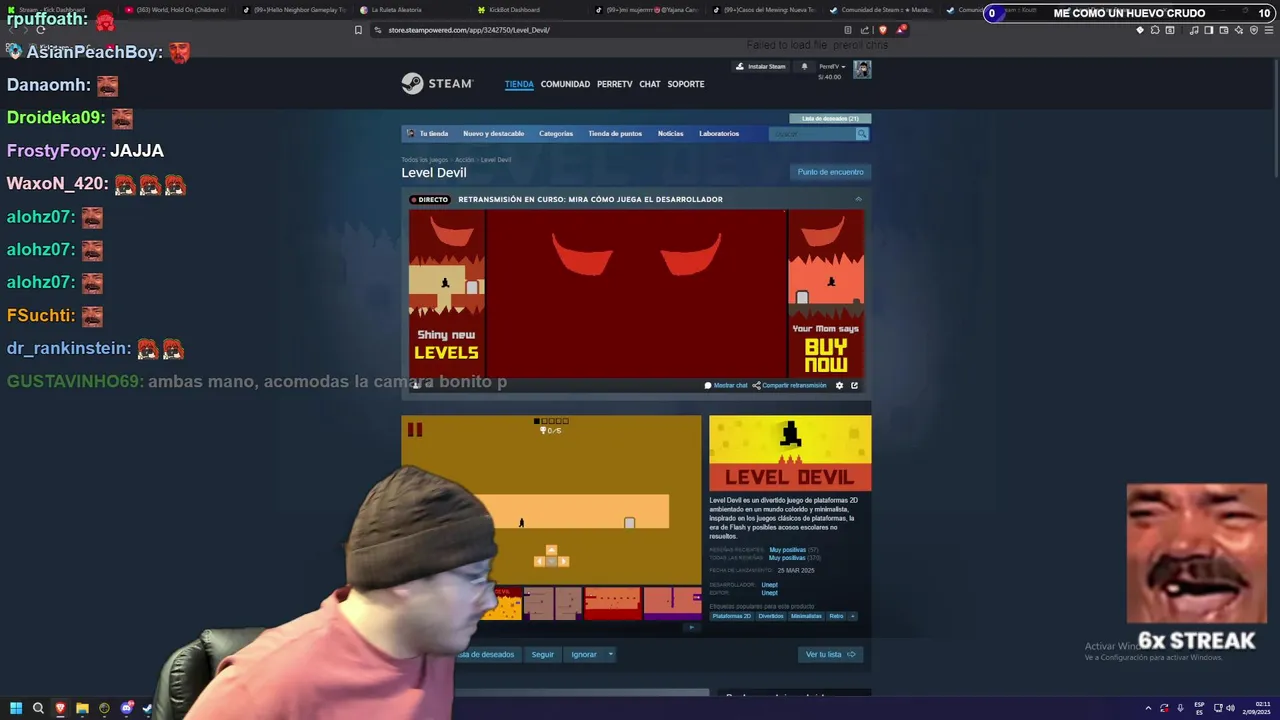This screenshot has height=720, width=1280.
Task: Open Lista de deseados (21) button
Action: 830,118
